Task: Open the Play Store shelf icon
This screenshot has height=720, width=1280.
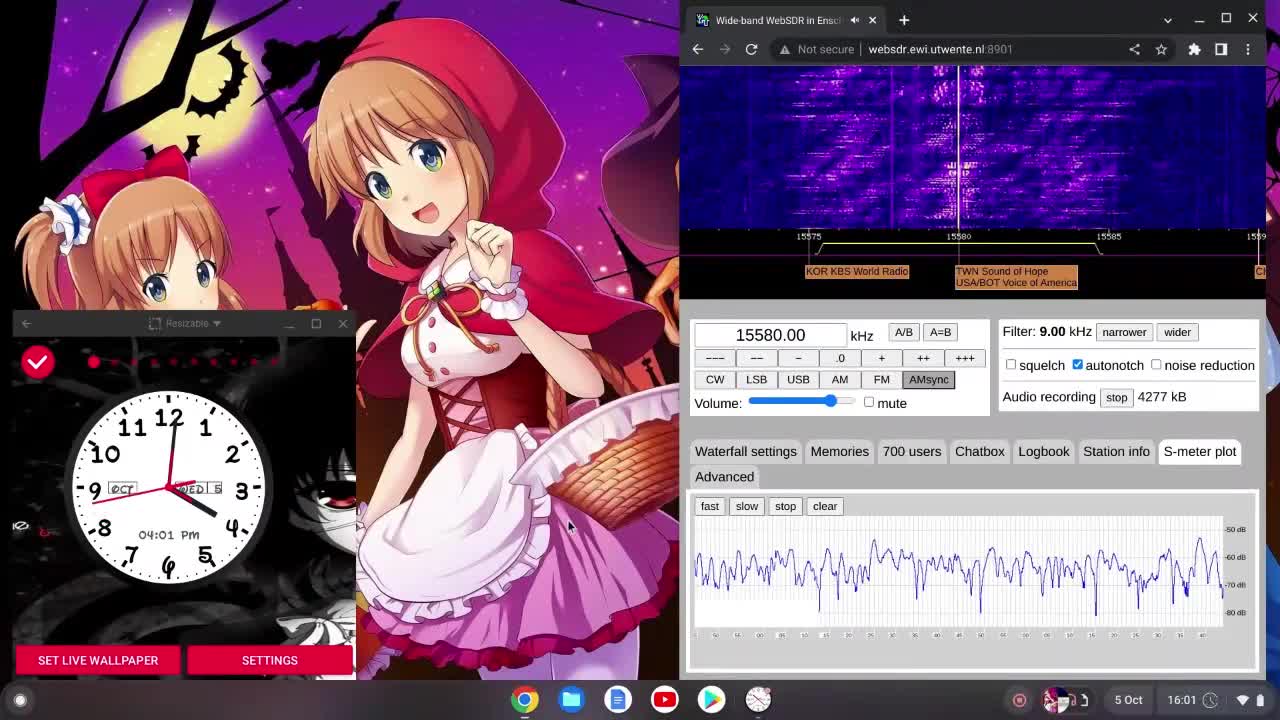Action: tap(711, 699)
